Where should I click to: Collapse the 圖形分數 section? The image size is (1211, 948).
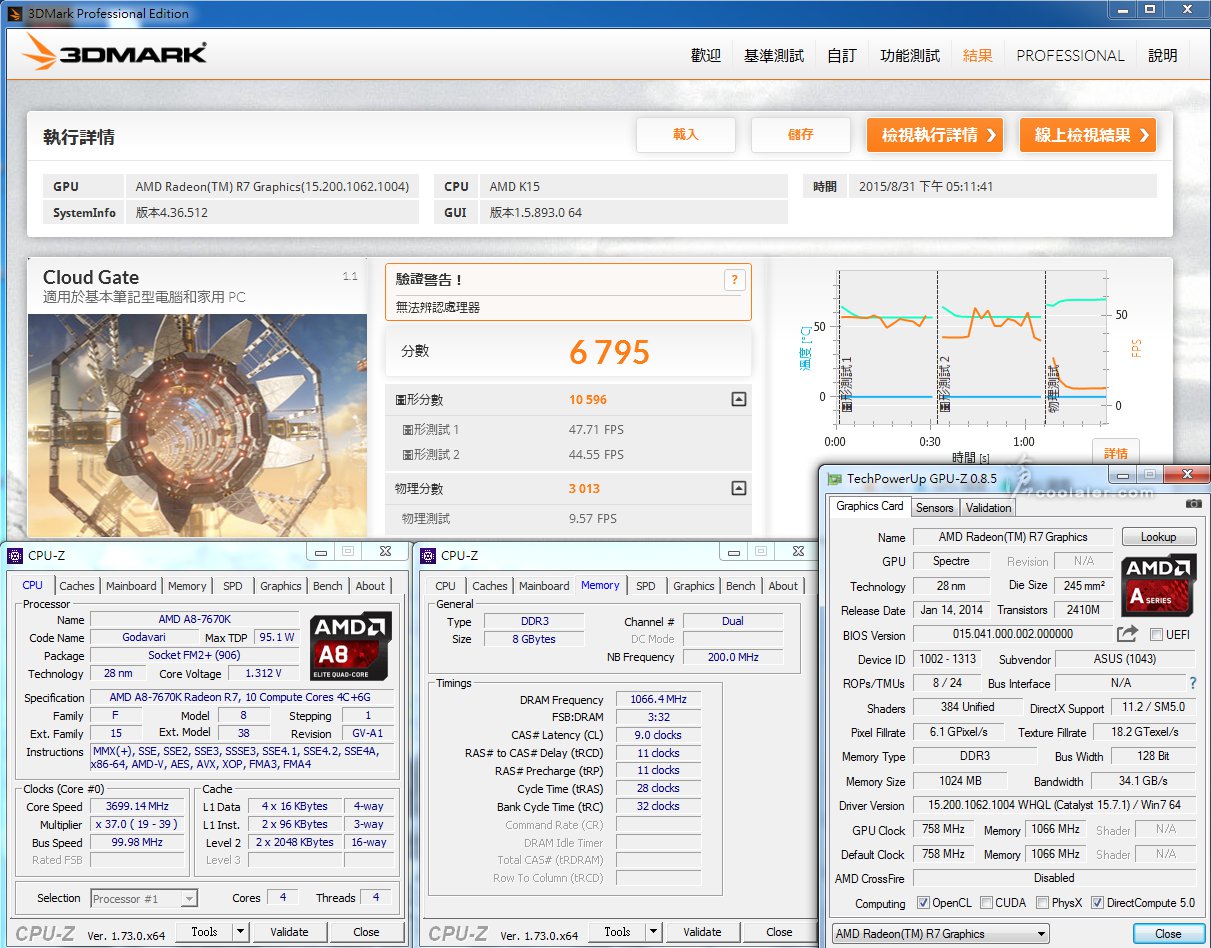738,400
